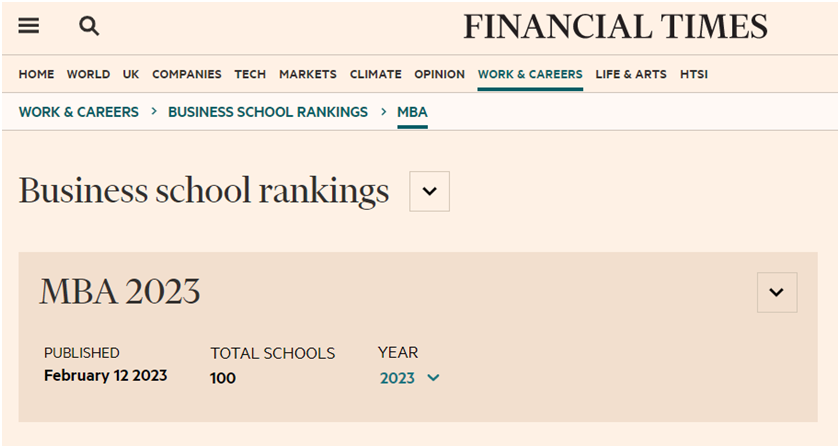The width and height of the screenshot is (840, 448).
Task: Navigate to the WORLD section
Action: pos(88,74)
